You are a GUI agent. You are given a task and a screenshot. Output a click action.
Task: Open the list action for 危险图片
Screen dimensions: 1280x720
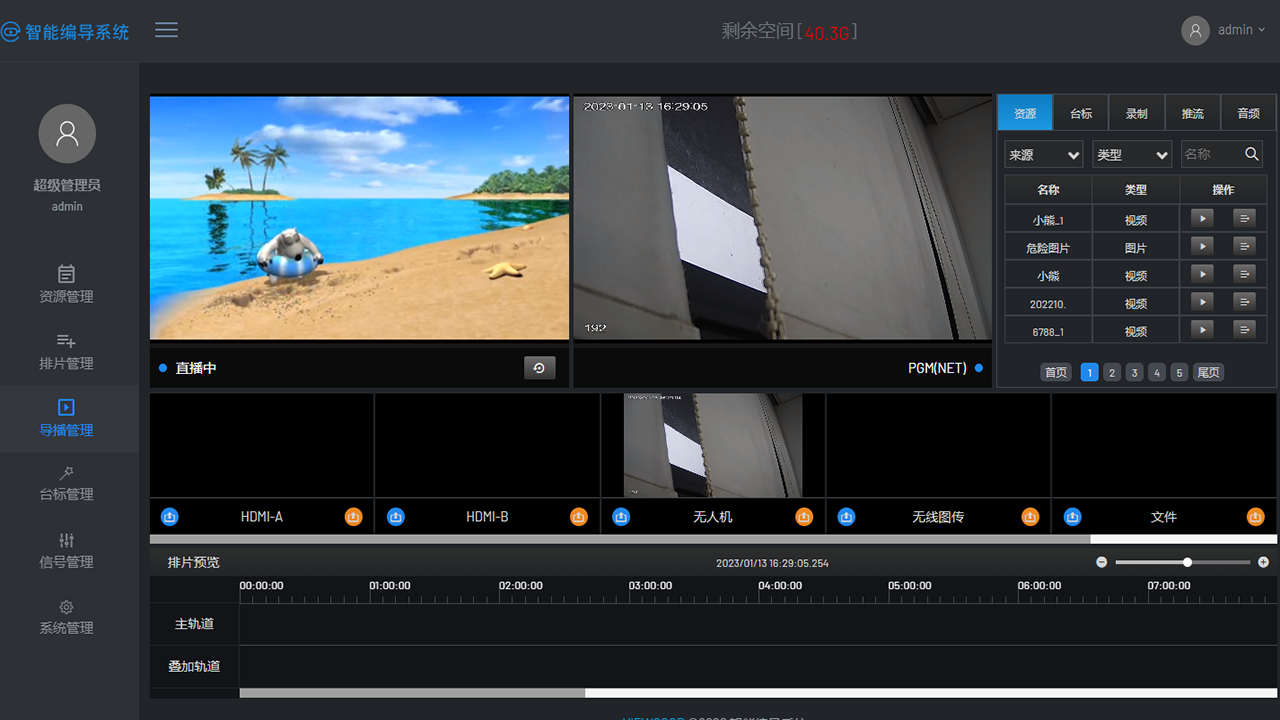click(1245, 245)
